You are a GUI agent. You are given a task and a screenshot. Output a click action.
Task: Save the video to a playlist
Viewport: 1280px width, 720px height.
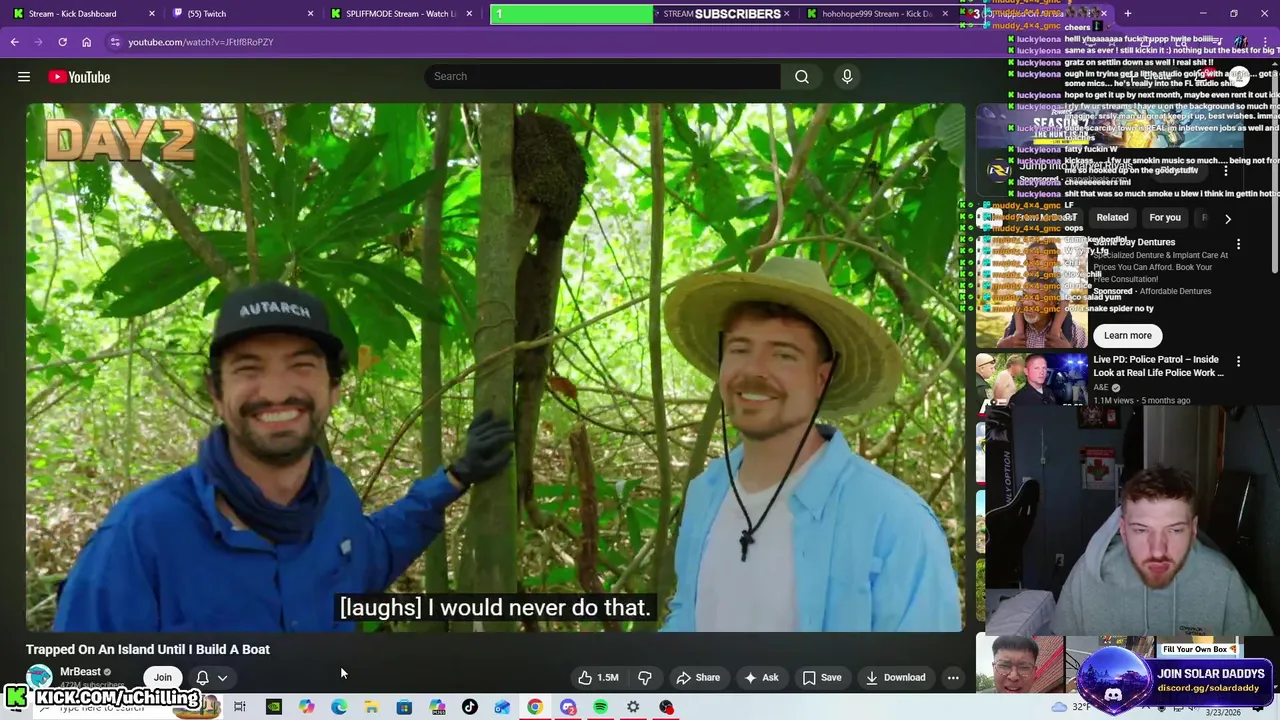(822, 677)
